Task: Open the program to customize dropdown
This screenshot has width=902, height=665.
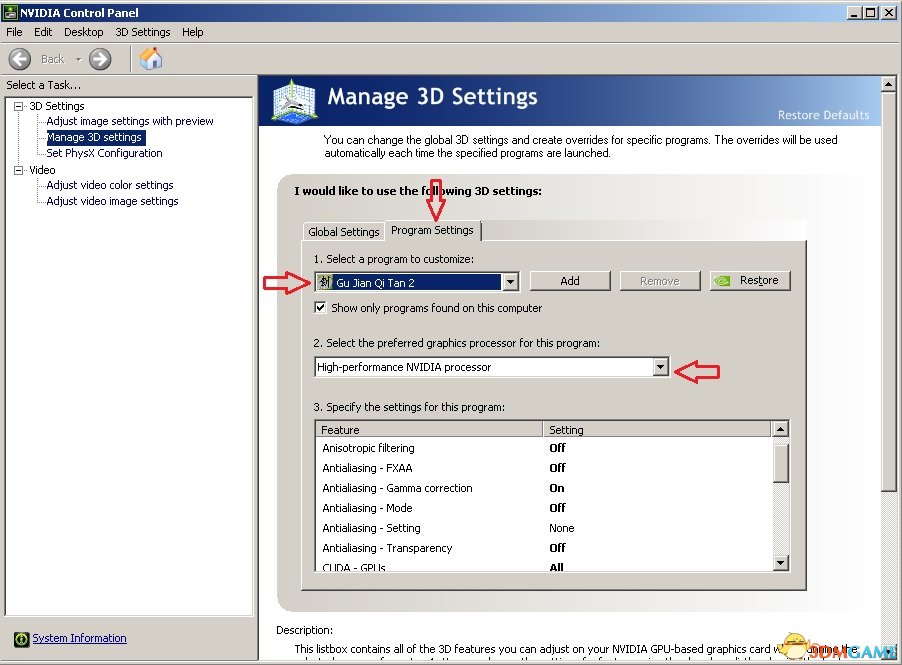Action: point(510,282)
